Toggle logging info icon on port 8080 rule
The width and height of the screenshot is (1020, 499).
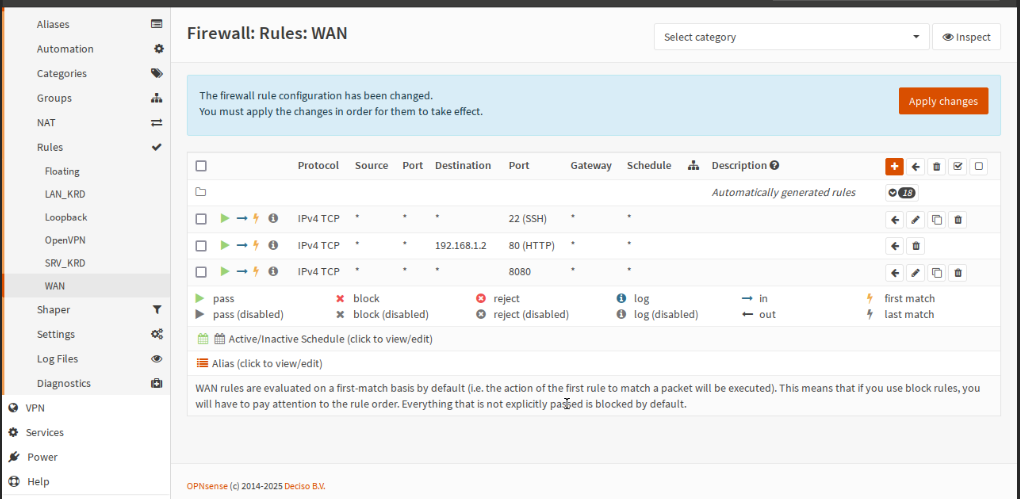point(273,272)
